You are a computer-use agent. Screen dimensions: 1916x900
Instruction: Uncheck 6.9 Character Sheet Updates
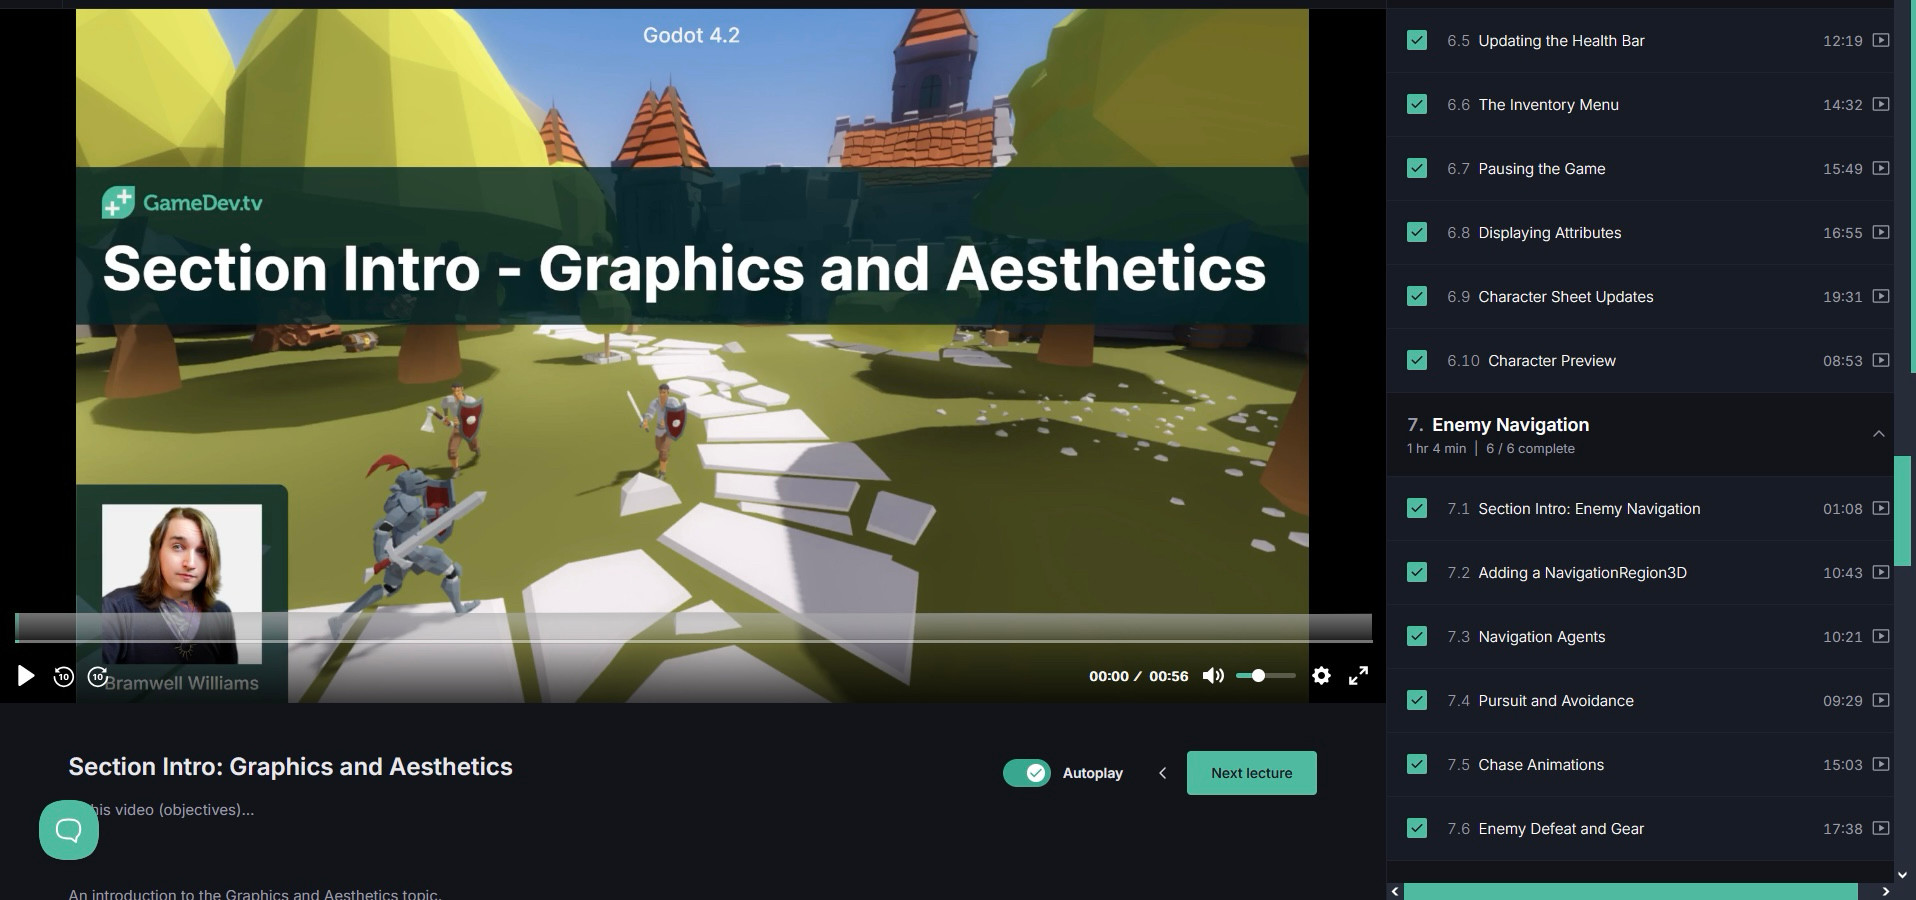(x=1417, y=296)
